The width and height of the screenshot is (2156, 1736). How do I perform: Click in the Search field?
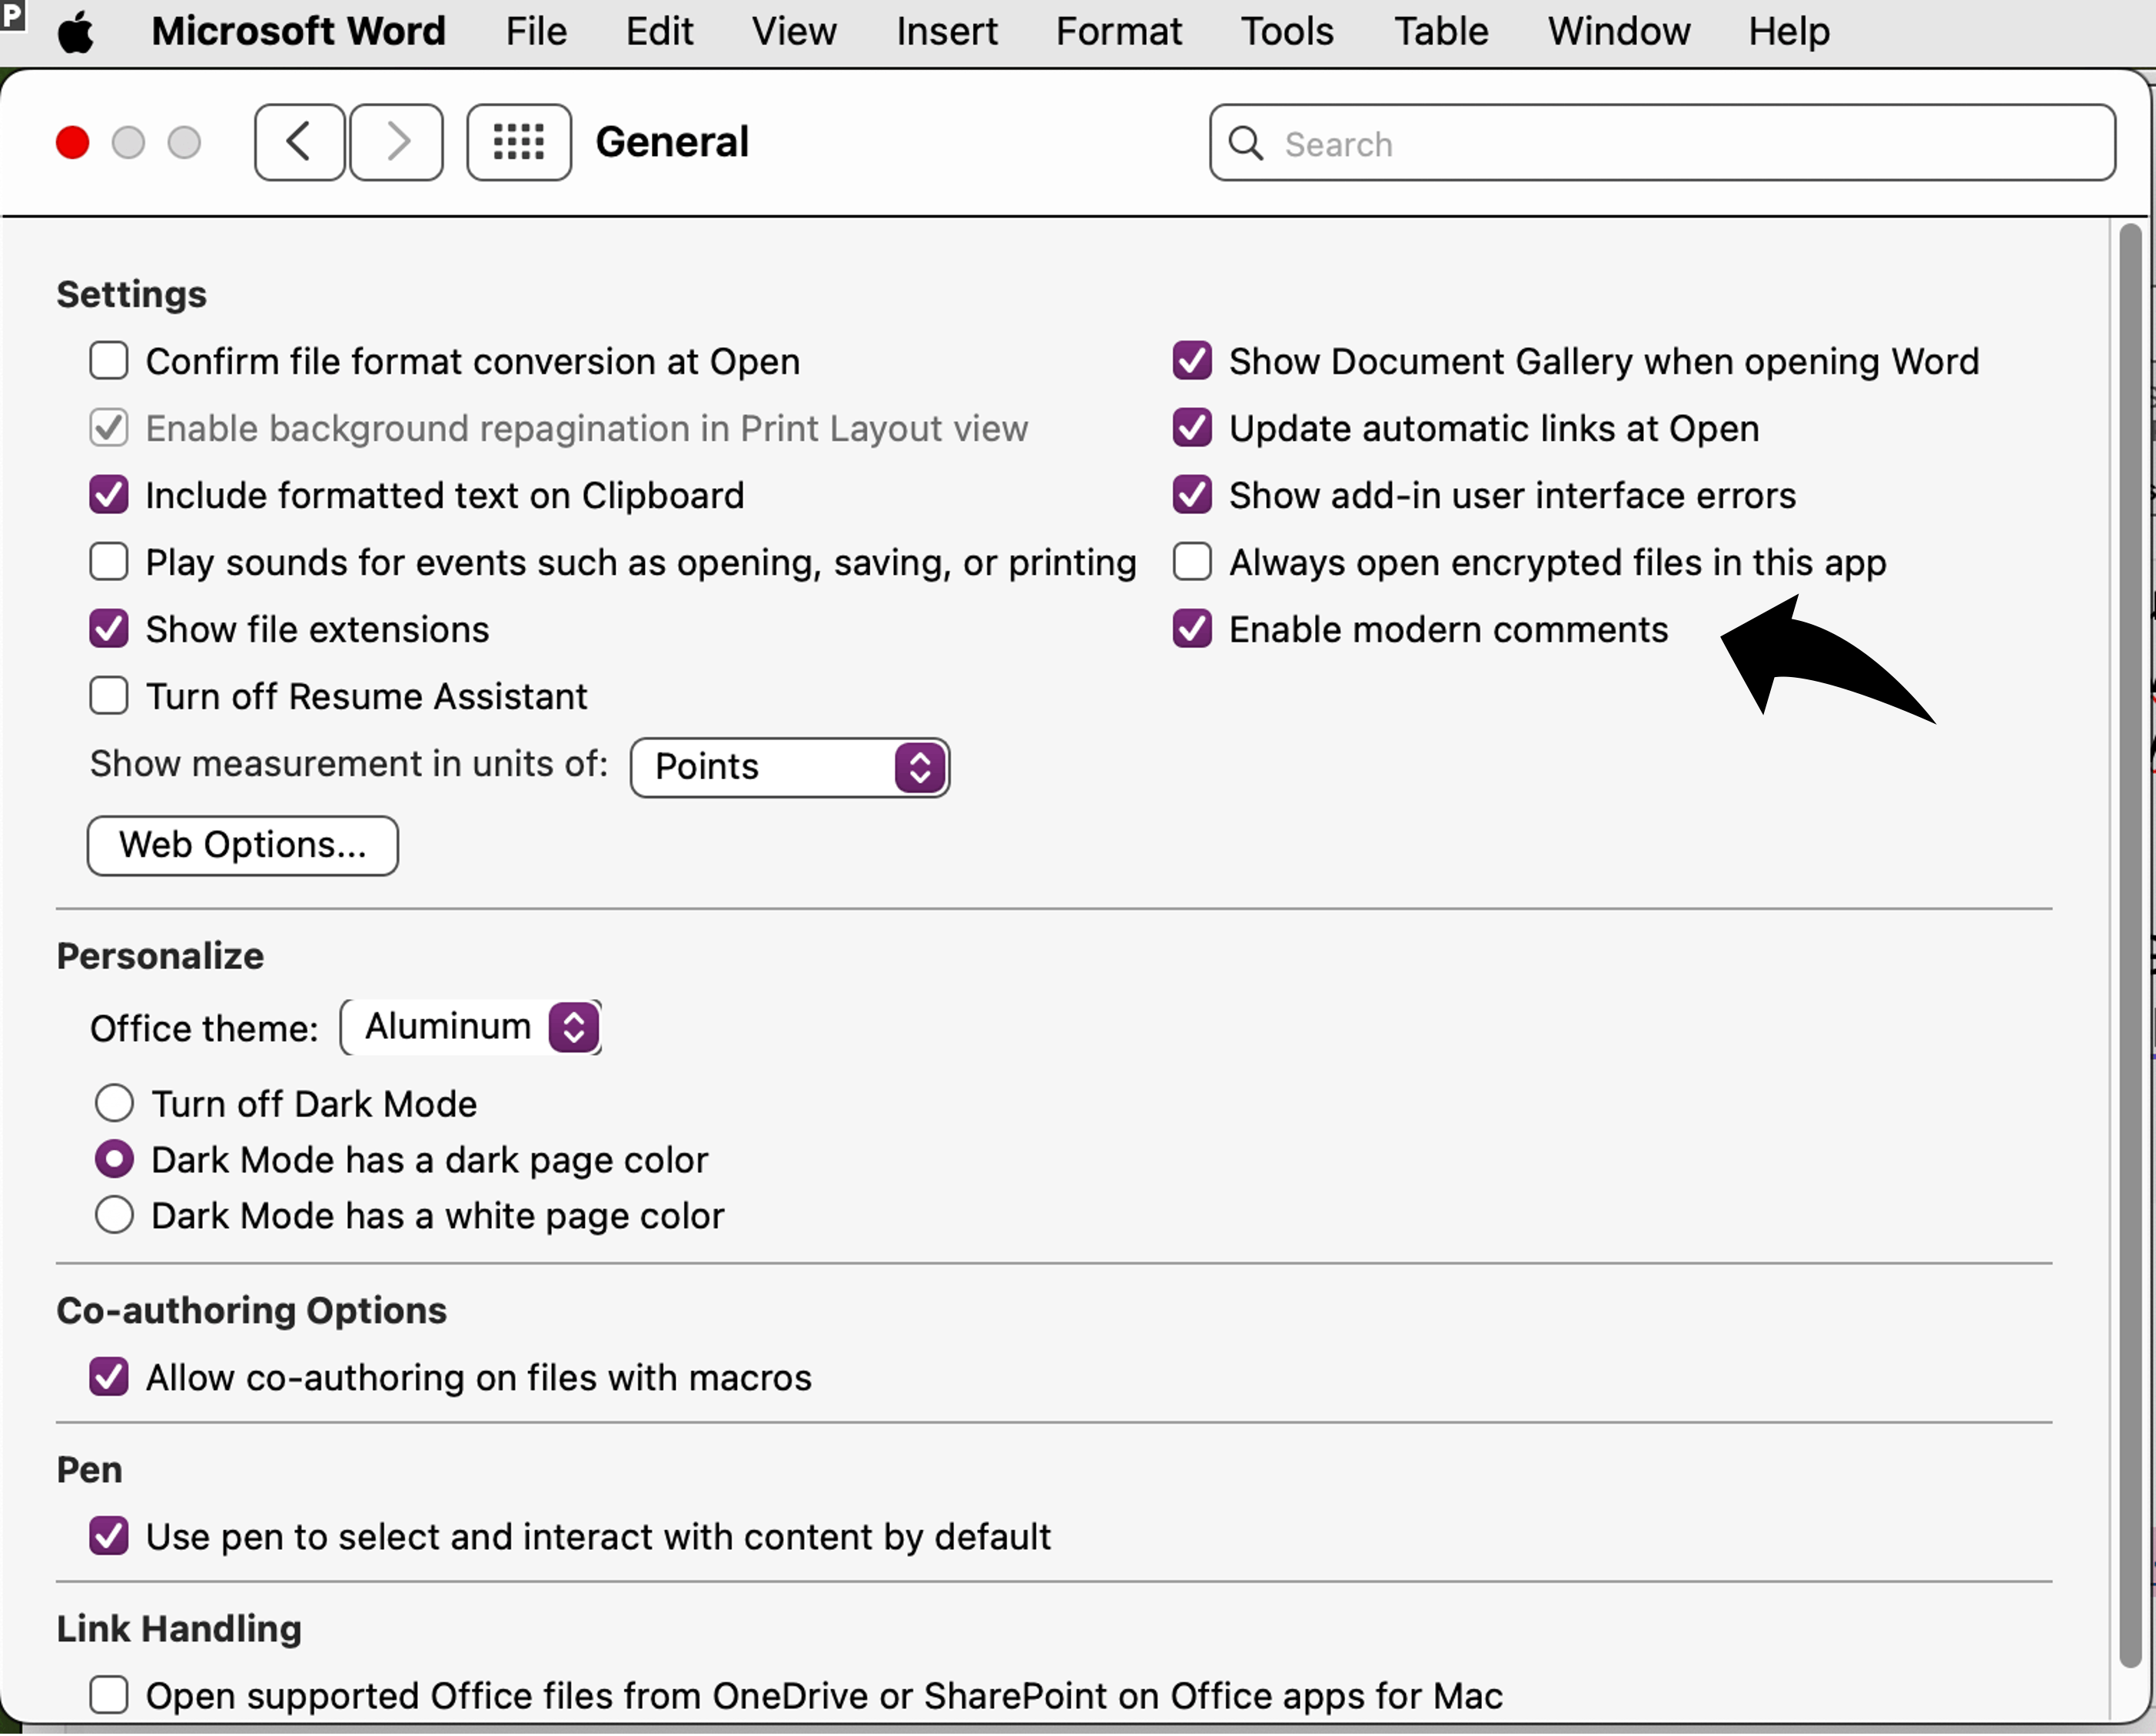(x=1662, y=143)
